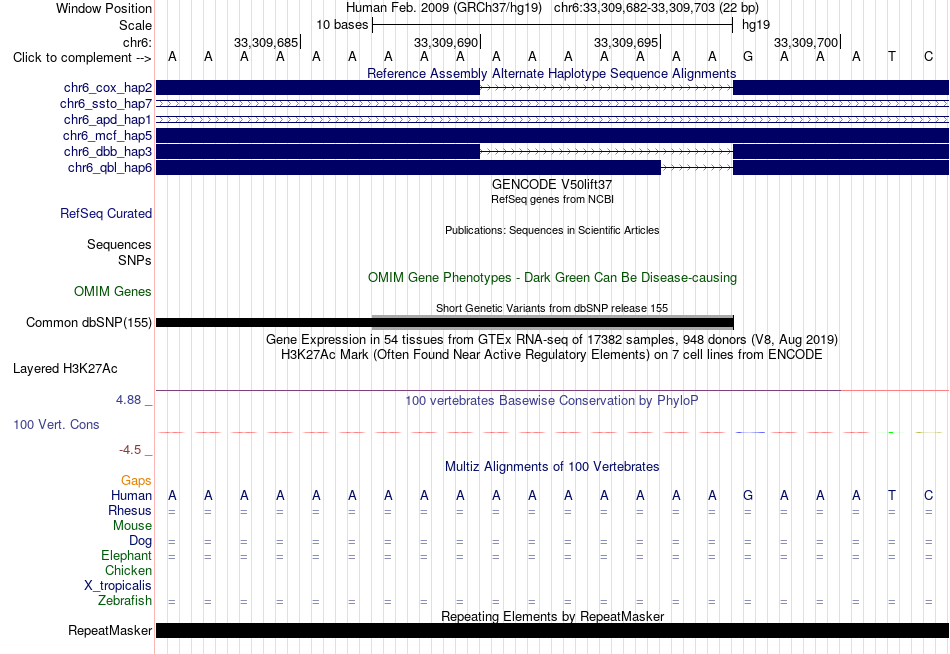The height and width of the screenshot is (654, 950).
Task: Click Repeating Elements by RepeatMasker title
Action: (x=552, y=616)
